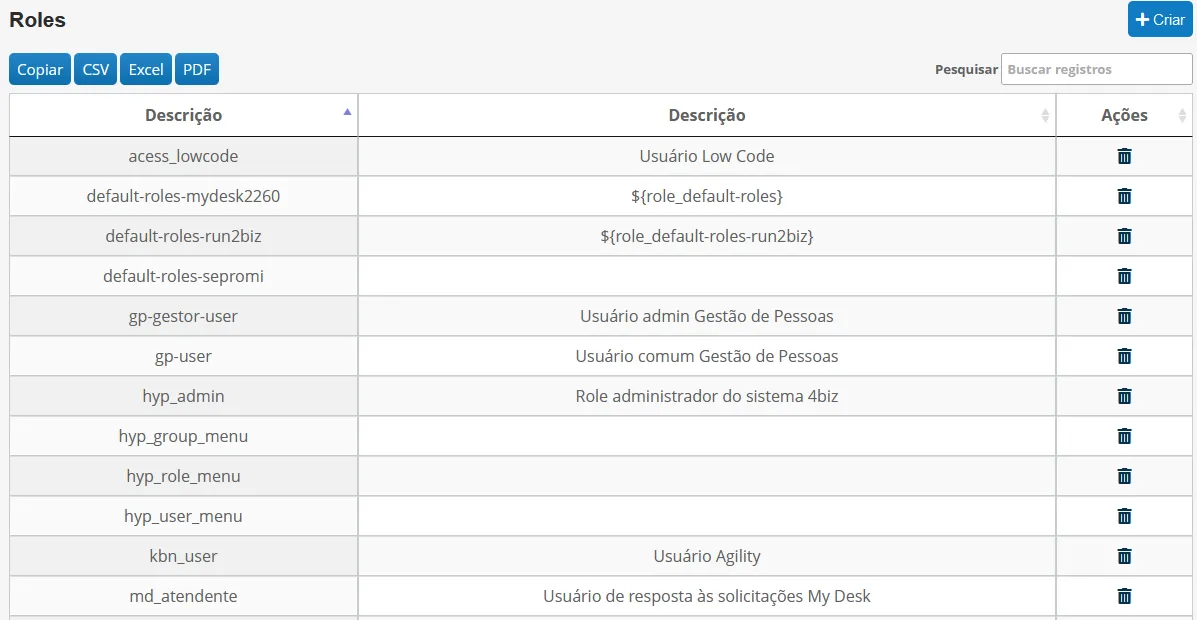1197x620 pixels.
Task: Sort by first Descrição column
Action: coord(183,115)
